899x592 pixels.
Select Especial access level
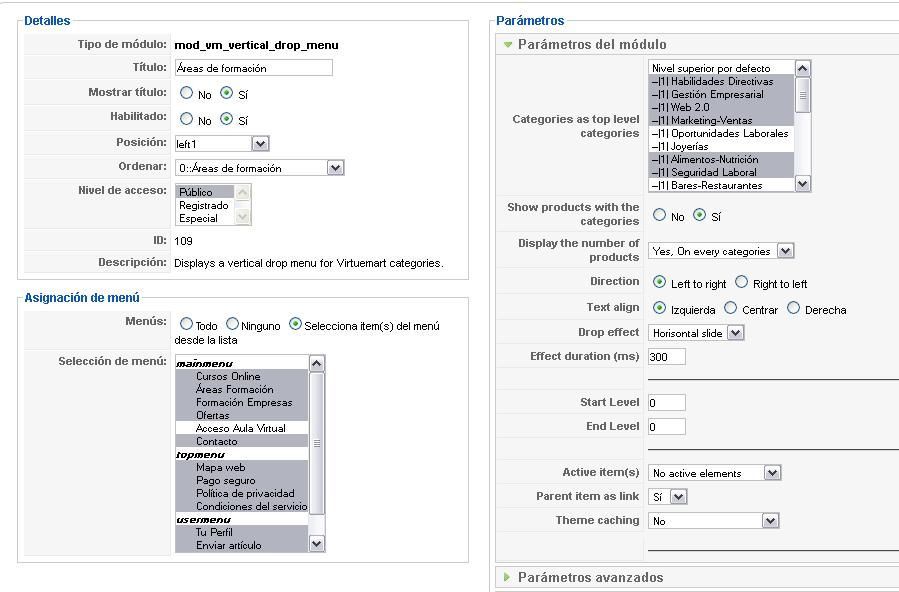(x=205, y=218)
